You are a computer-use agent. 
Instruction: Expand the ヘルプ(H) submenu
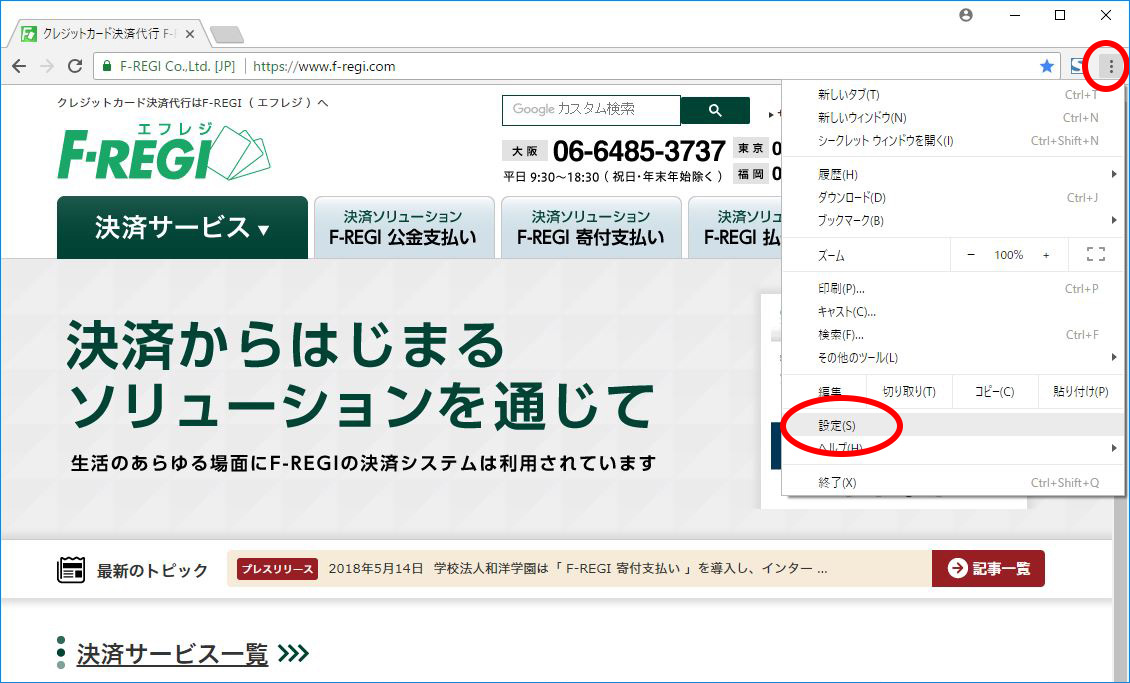click(x=953, y=448)
